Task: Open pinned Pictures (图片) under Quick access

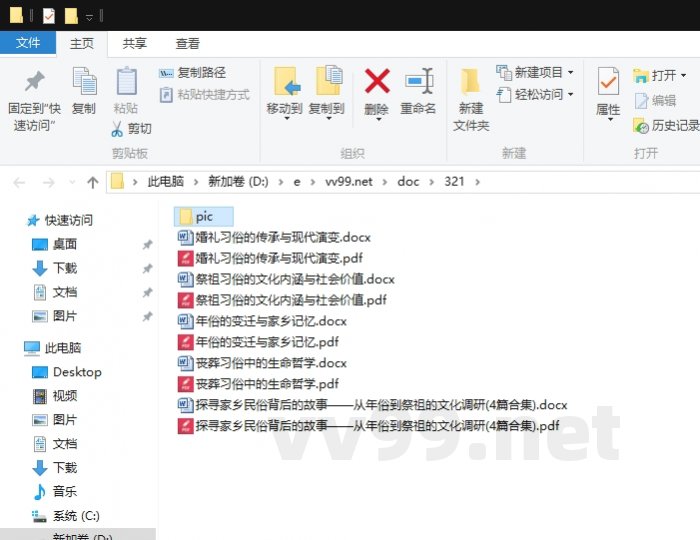Action: (54, 316)
